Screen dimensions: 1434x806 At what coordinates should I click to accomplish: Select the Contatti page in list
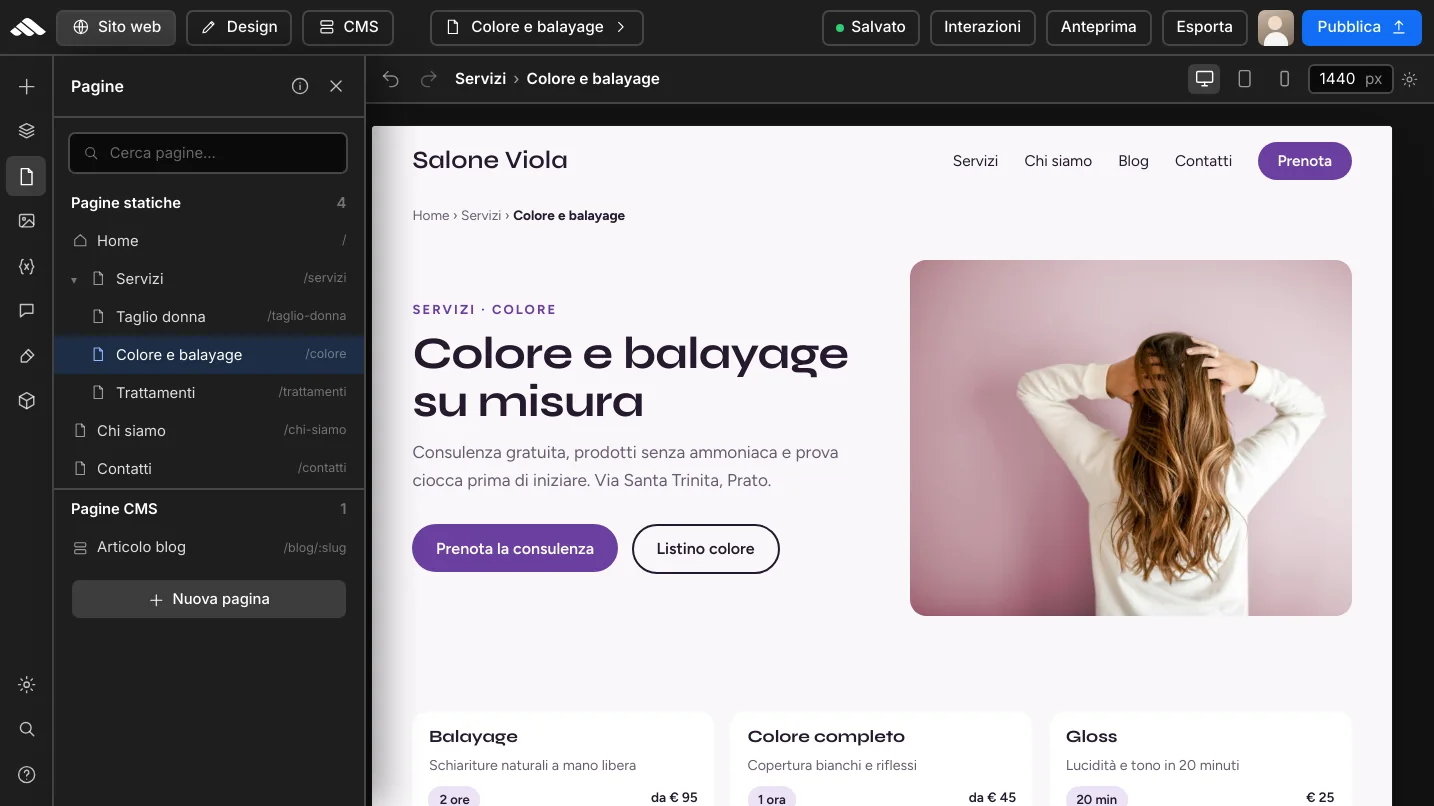tap(209, 469)
